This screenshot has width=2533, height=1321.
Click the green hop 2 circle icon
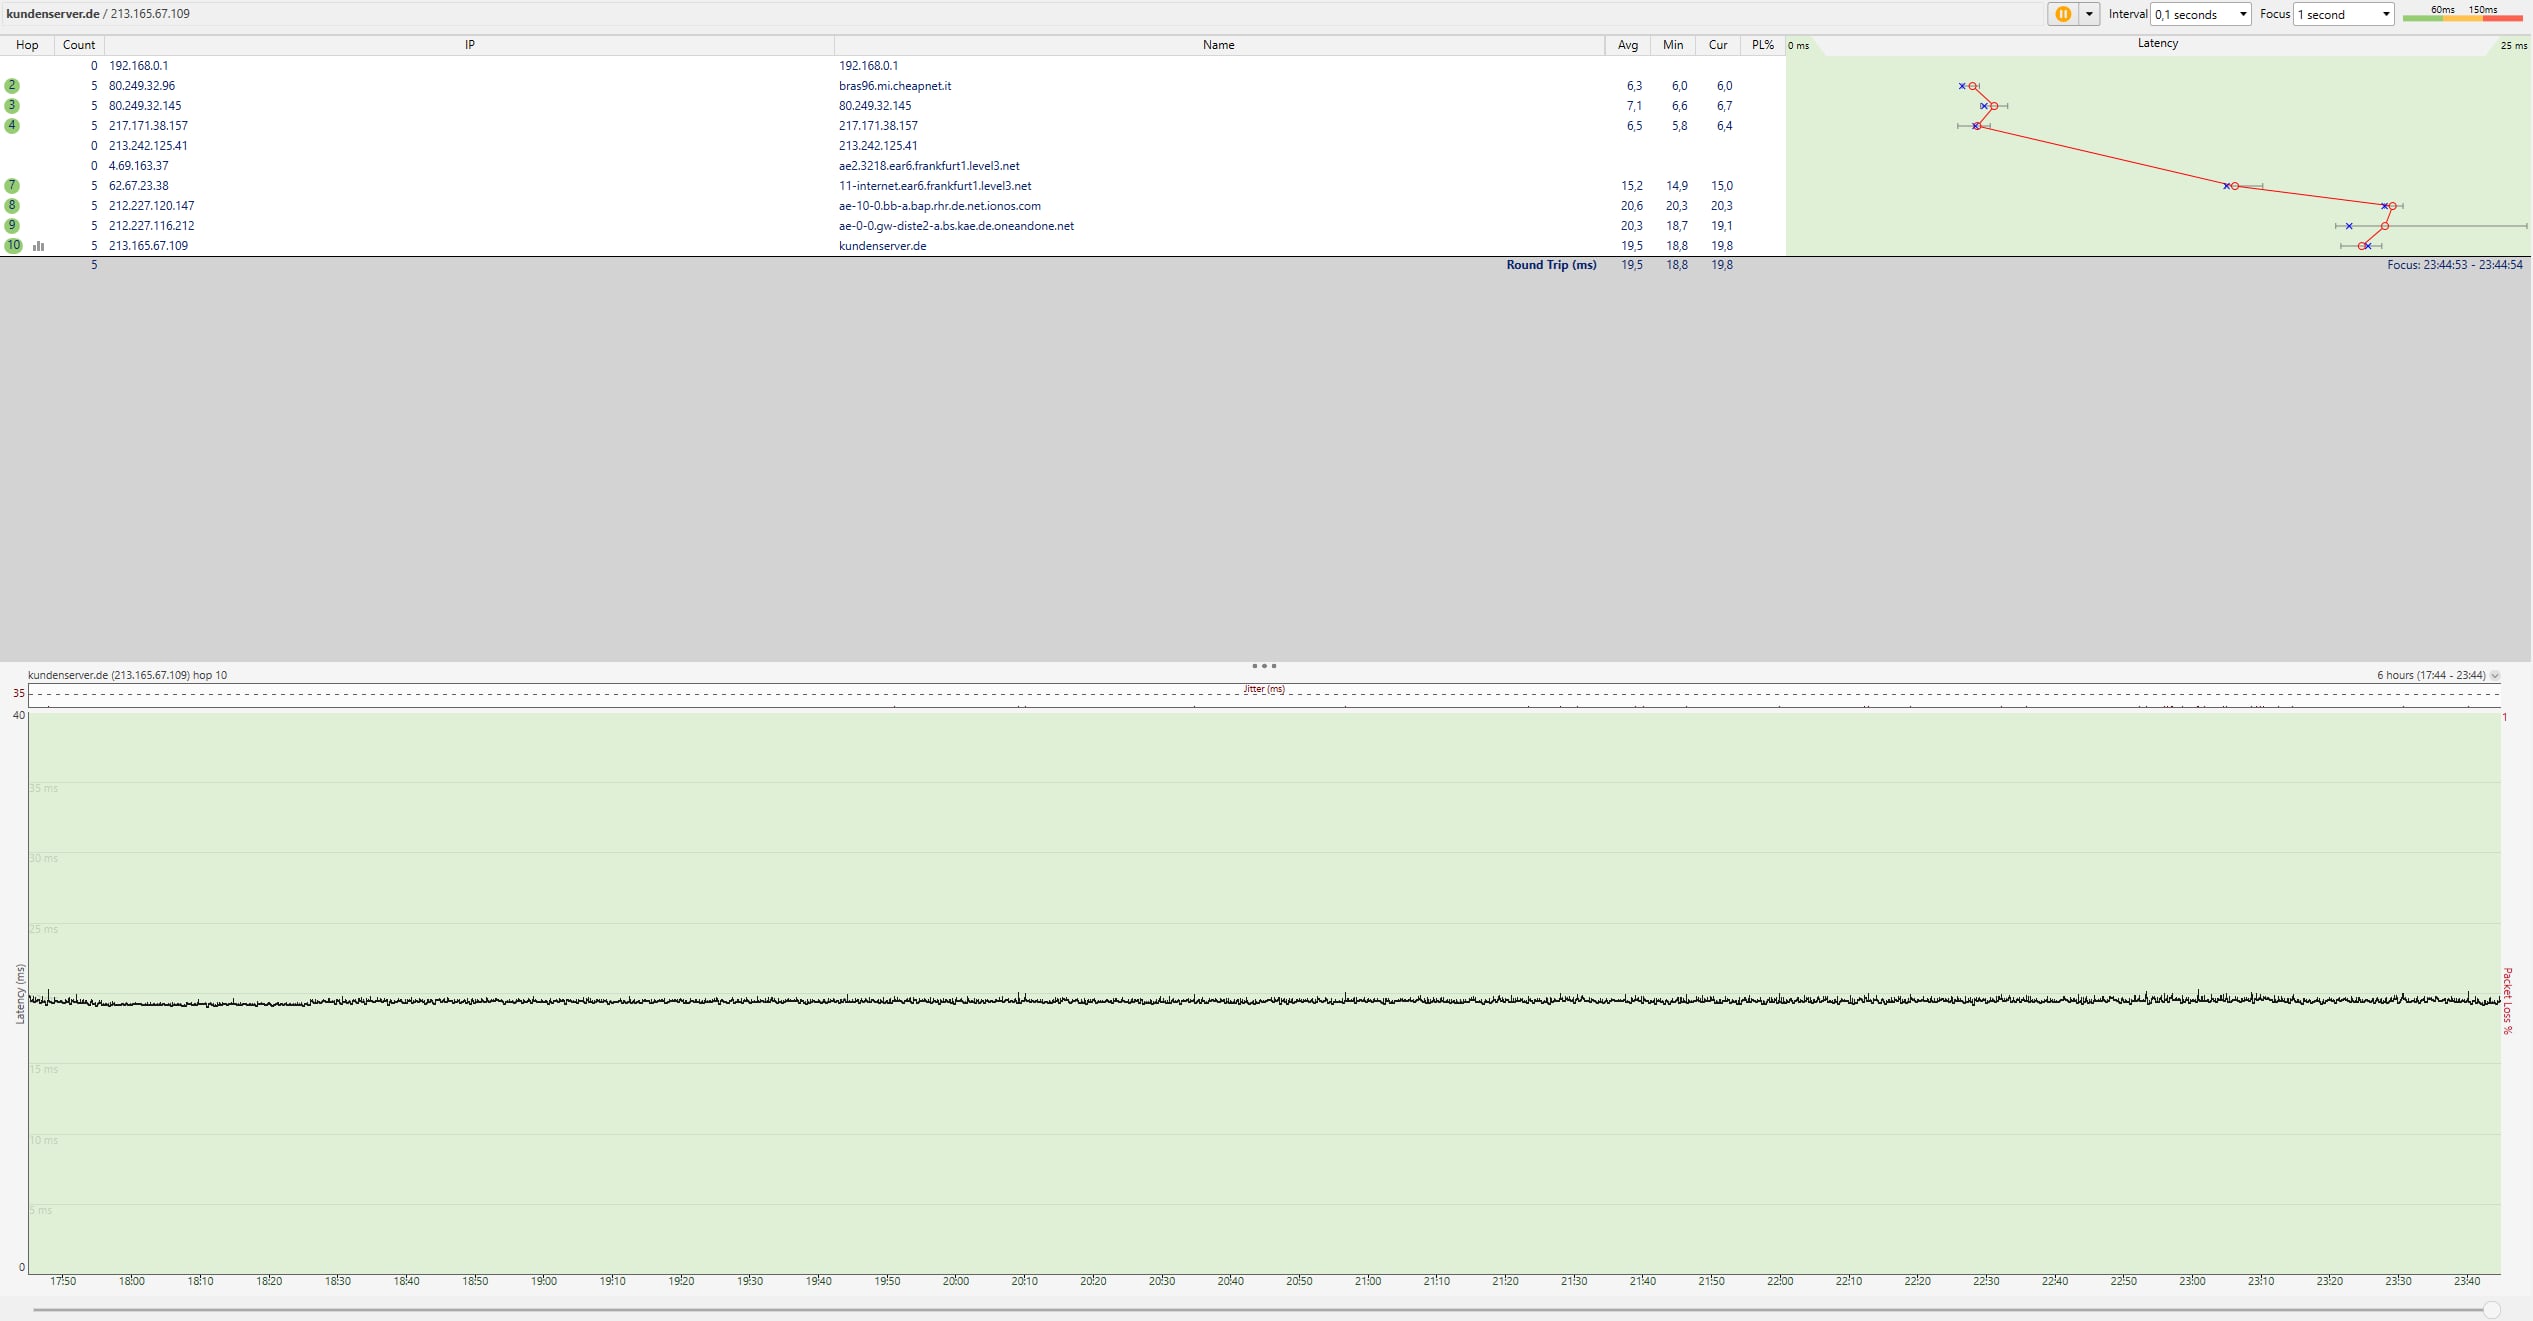click(x=12, y=86)
